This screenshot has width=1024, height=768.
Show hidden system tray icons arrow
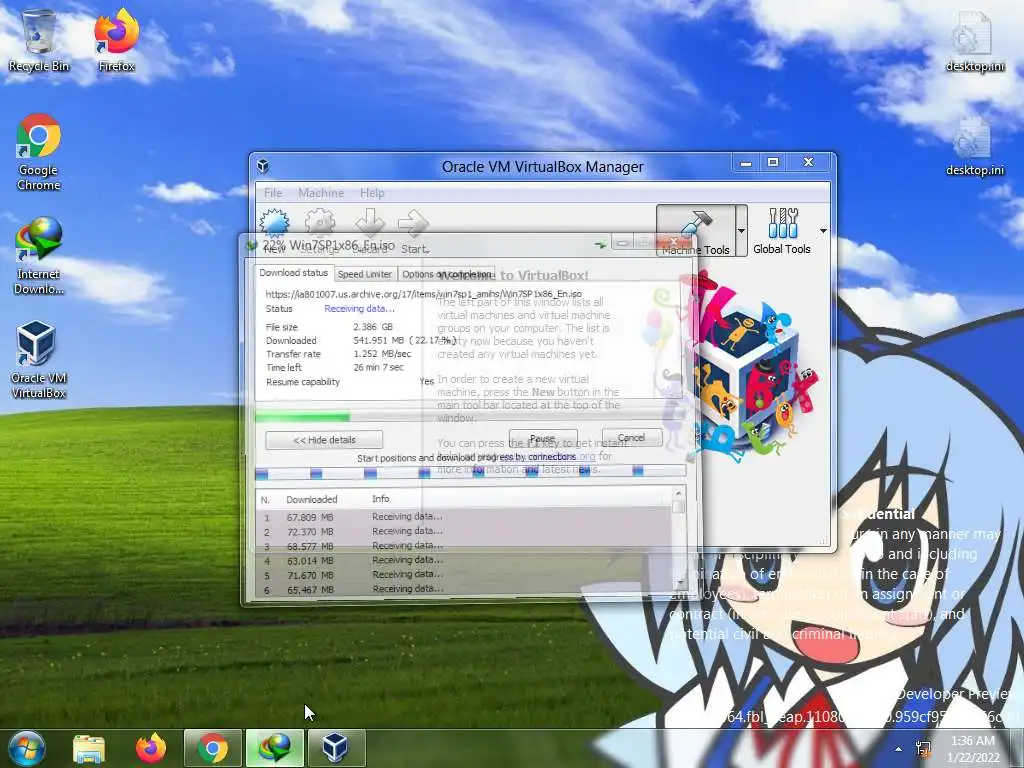pyautogui.click(x=899, y=750)
